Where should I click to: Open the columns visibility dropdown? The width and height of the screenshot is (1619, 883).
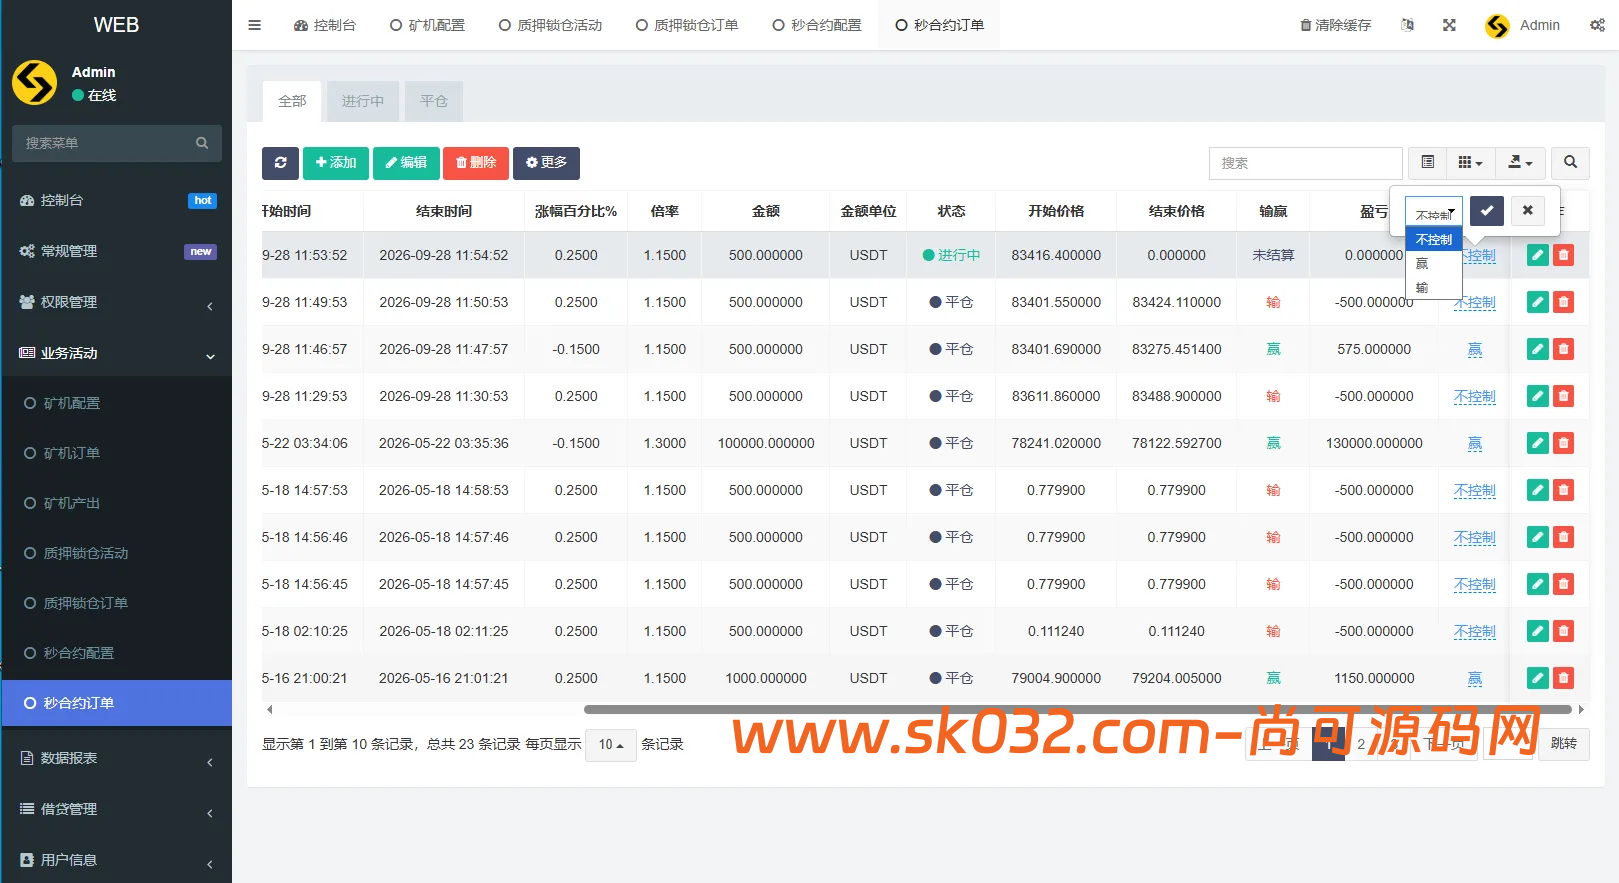[1470, 162]
